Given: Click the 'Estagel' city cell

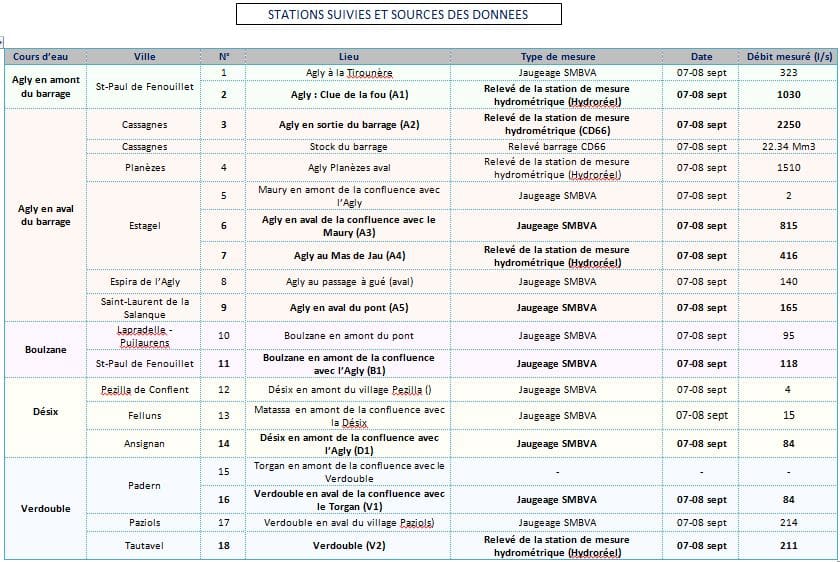Looking at the screenshot, I should 145,226.
